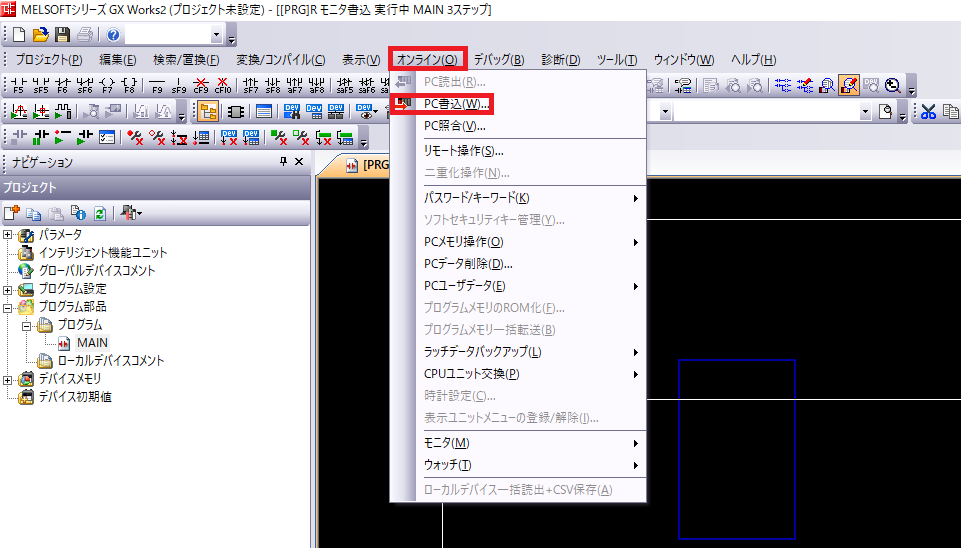Select インテリジェント機能ユニット in the tree
Viewport: 961px width, 548px height.
click(103, 252)
